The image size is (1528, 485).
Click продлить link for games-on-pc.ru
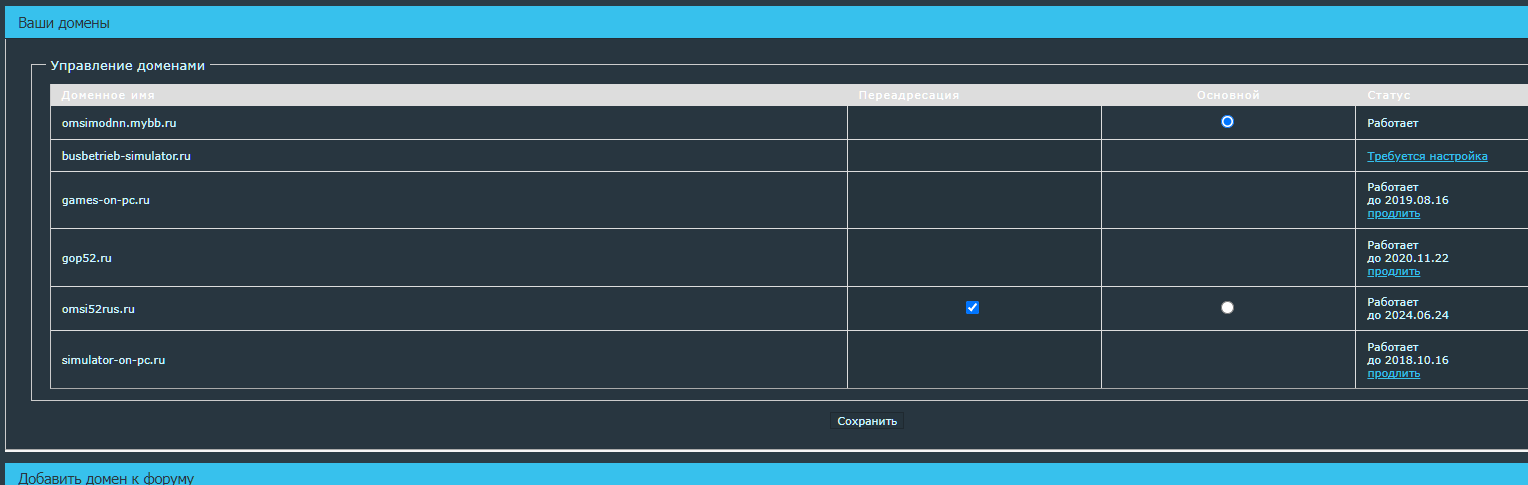coord(1393,213)
